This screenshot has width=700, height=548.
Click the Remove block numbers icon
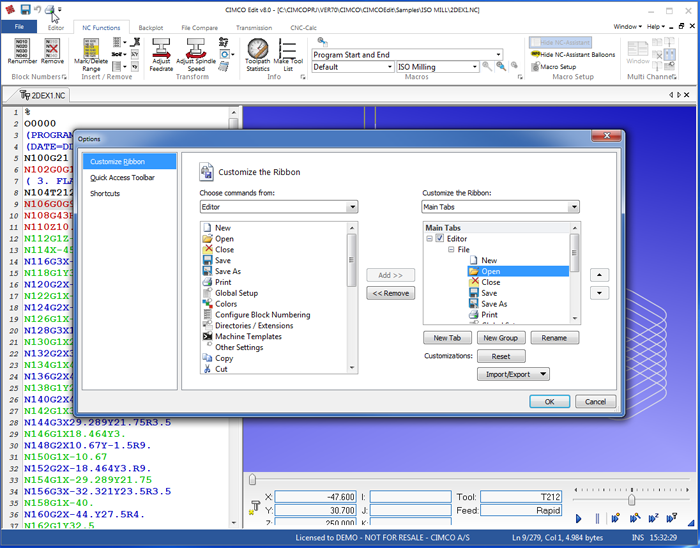click(x=52, y=48)
